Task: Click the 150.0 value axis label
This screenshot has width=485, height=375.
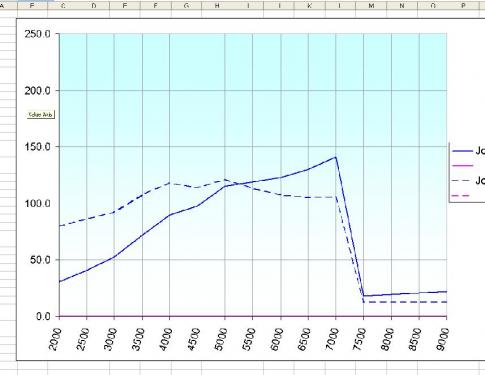Action: tap(37, 147)
